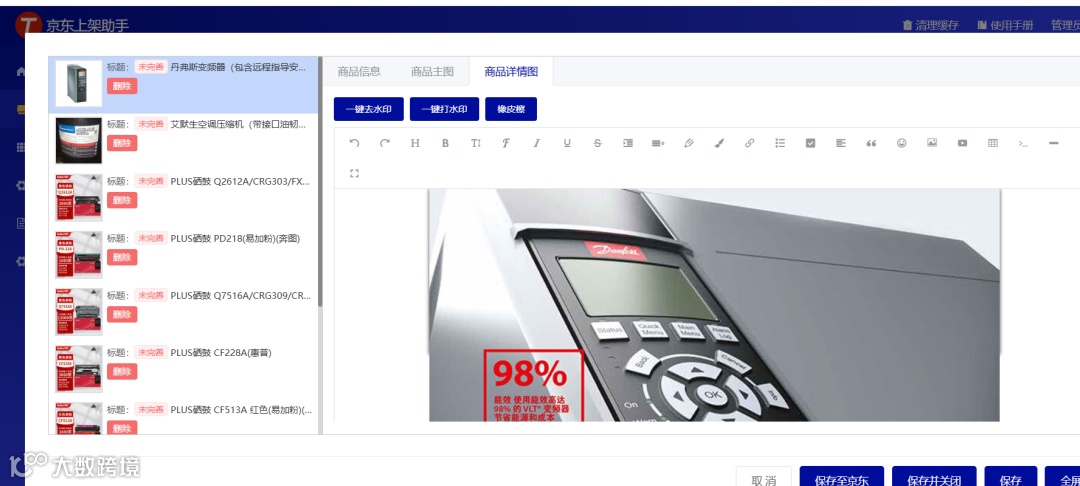Screen dimensions: 1080x486
Task: Insert a horizontal divider line
Action: pyautogui.click(x=1053, y=143)
